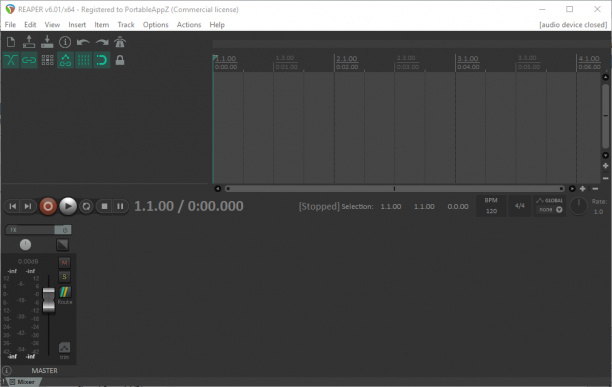Screen dimensions: 612x387
Task: Click the MASTER track label
Action: pos(44,371)
